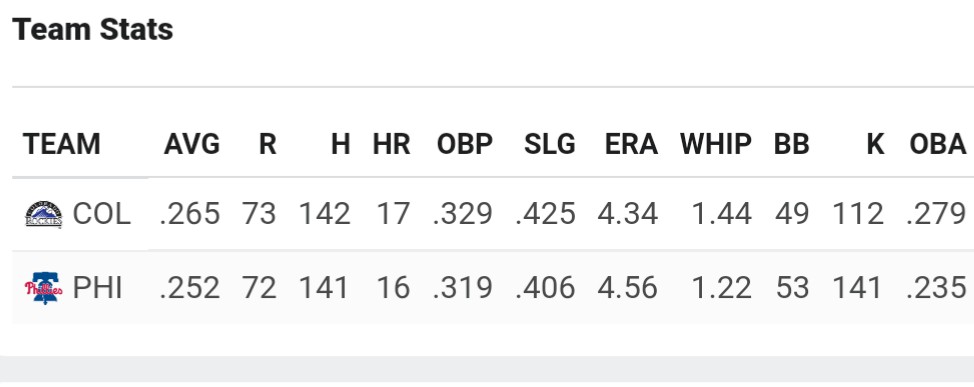Open the PHI team link
Screen dimensions: 974x387
pos(97,288)
